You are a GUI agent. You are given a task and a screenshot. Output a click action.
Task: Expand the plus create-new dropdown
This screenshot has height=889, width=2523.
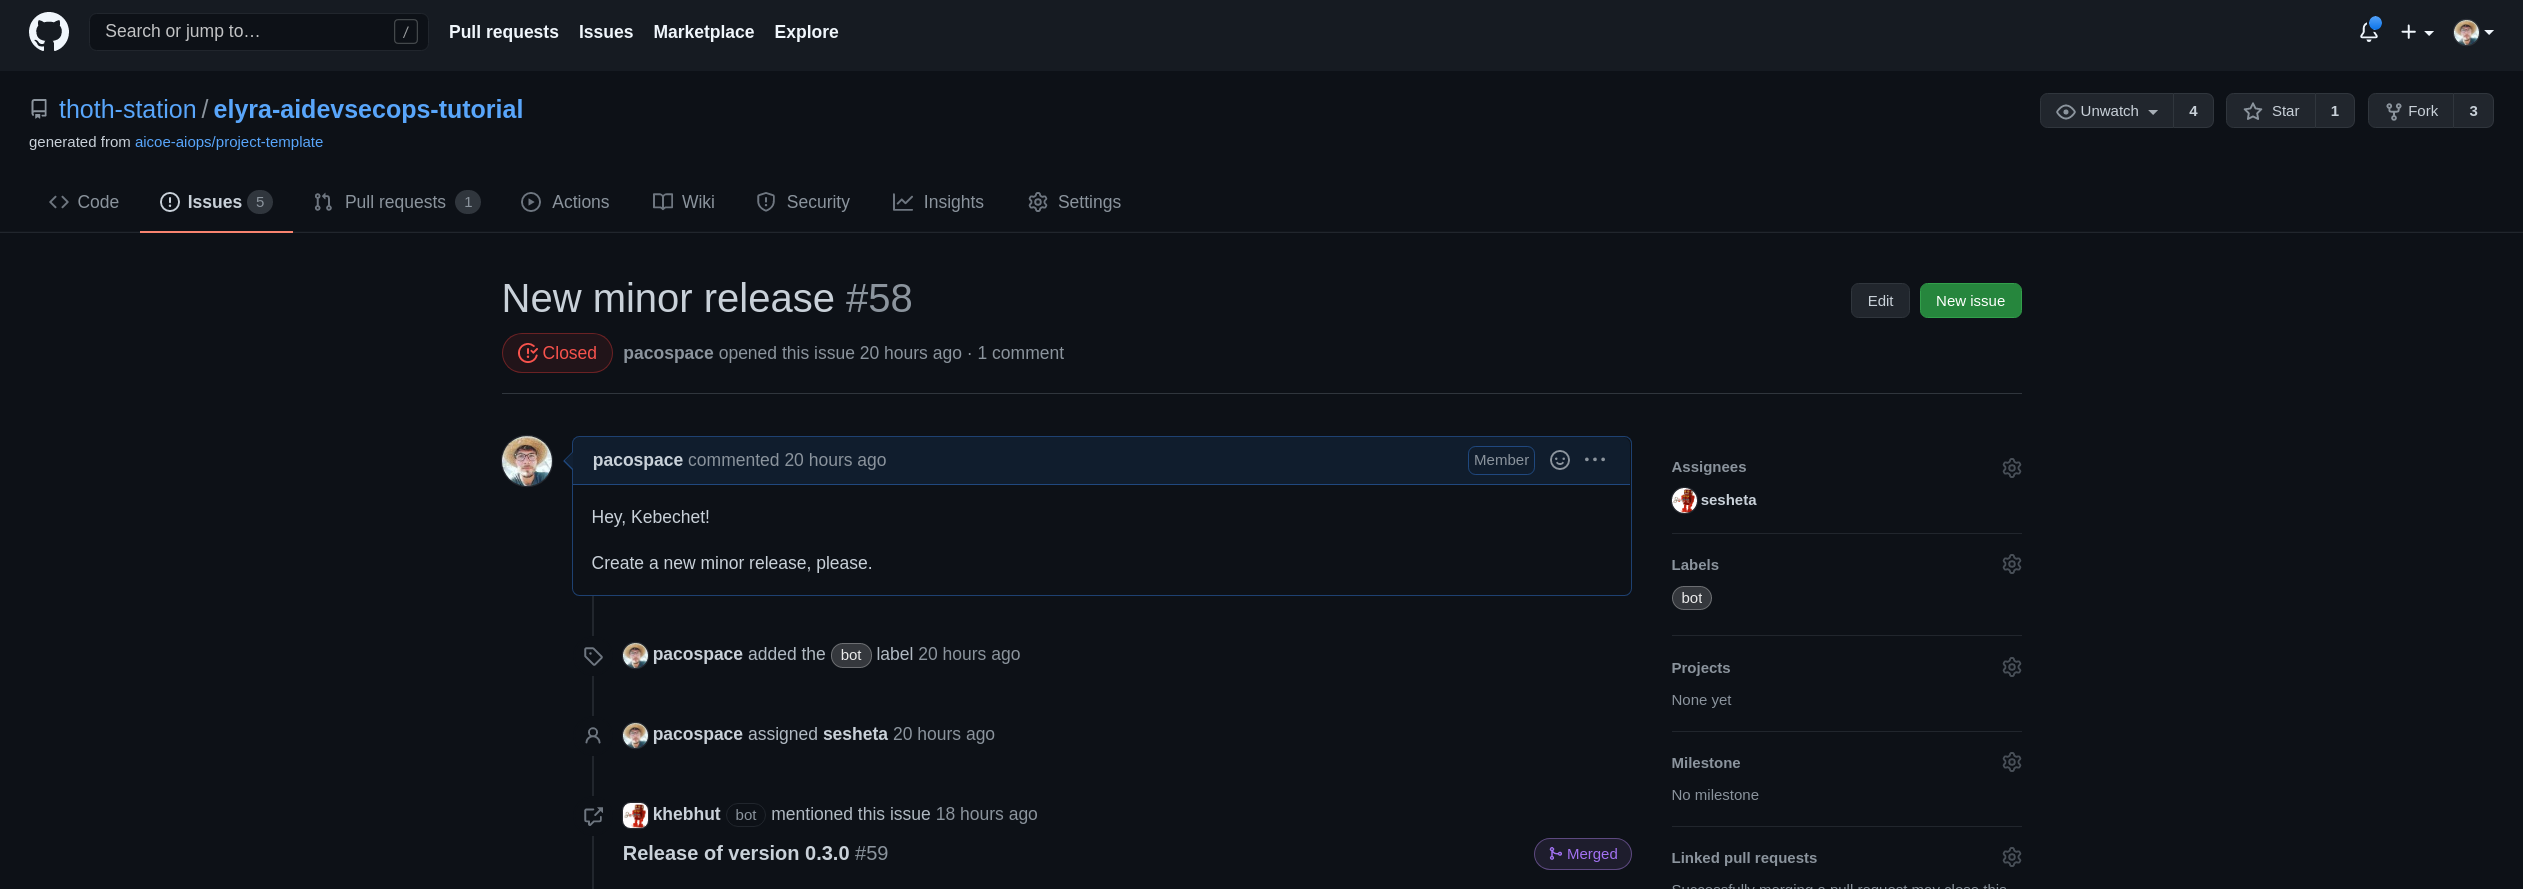pos(2417,32)
